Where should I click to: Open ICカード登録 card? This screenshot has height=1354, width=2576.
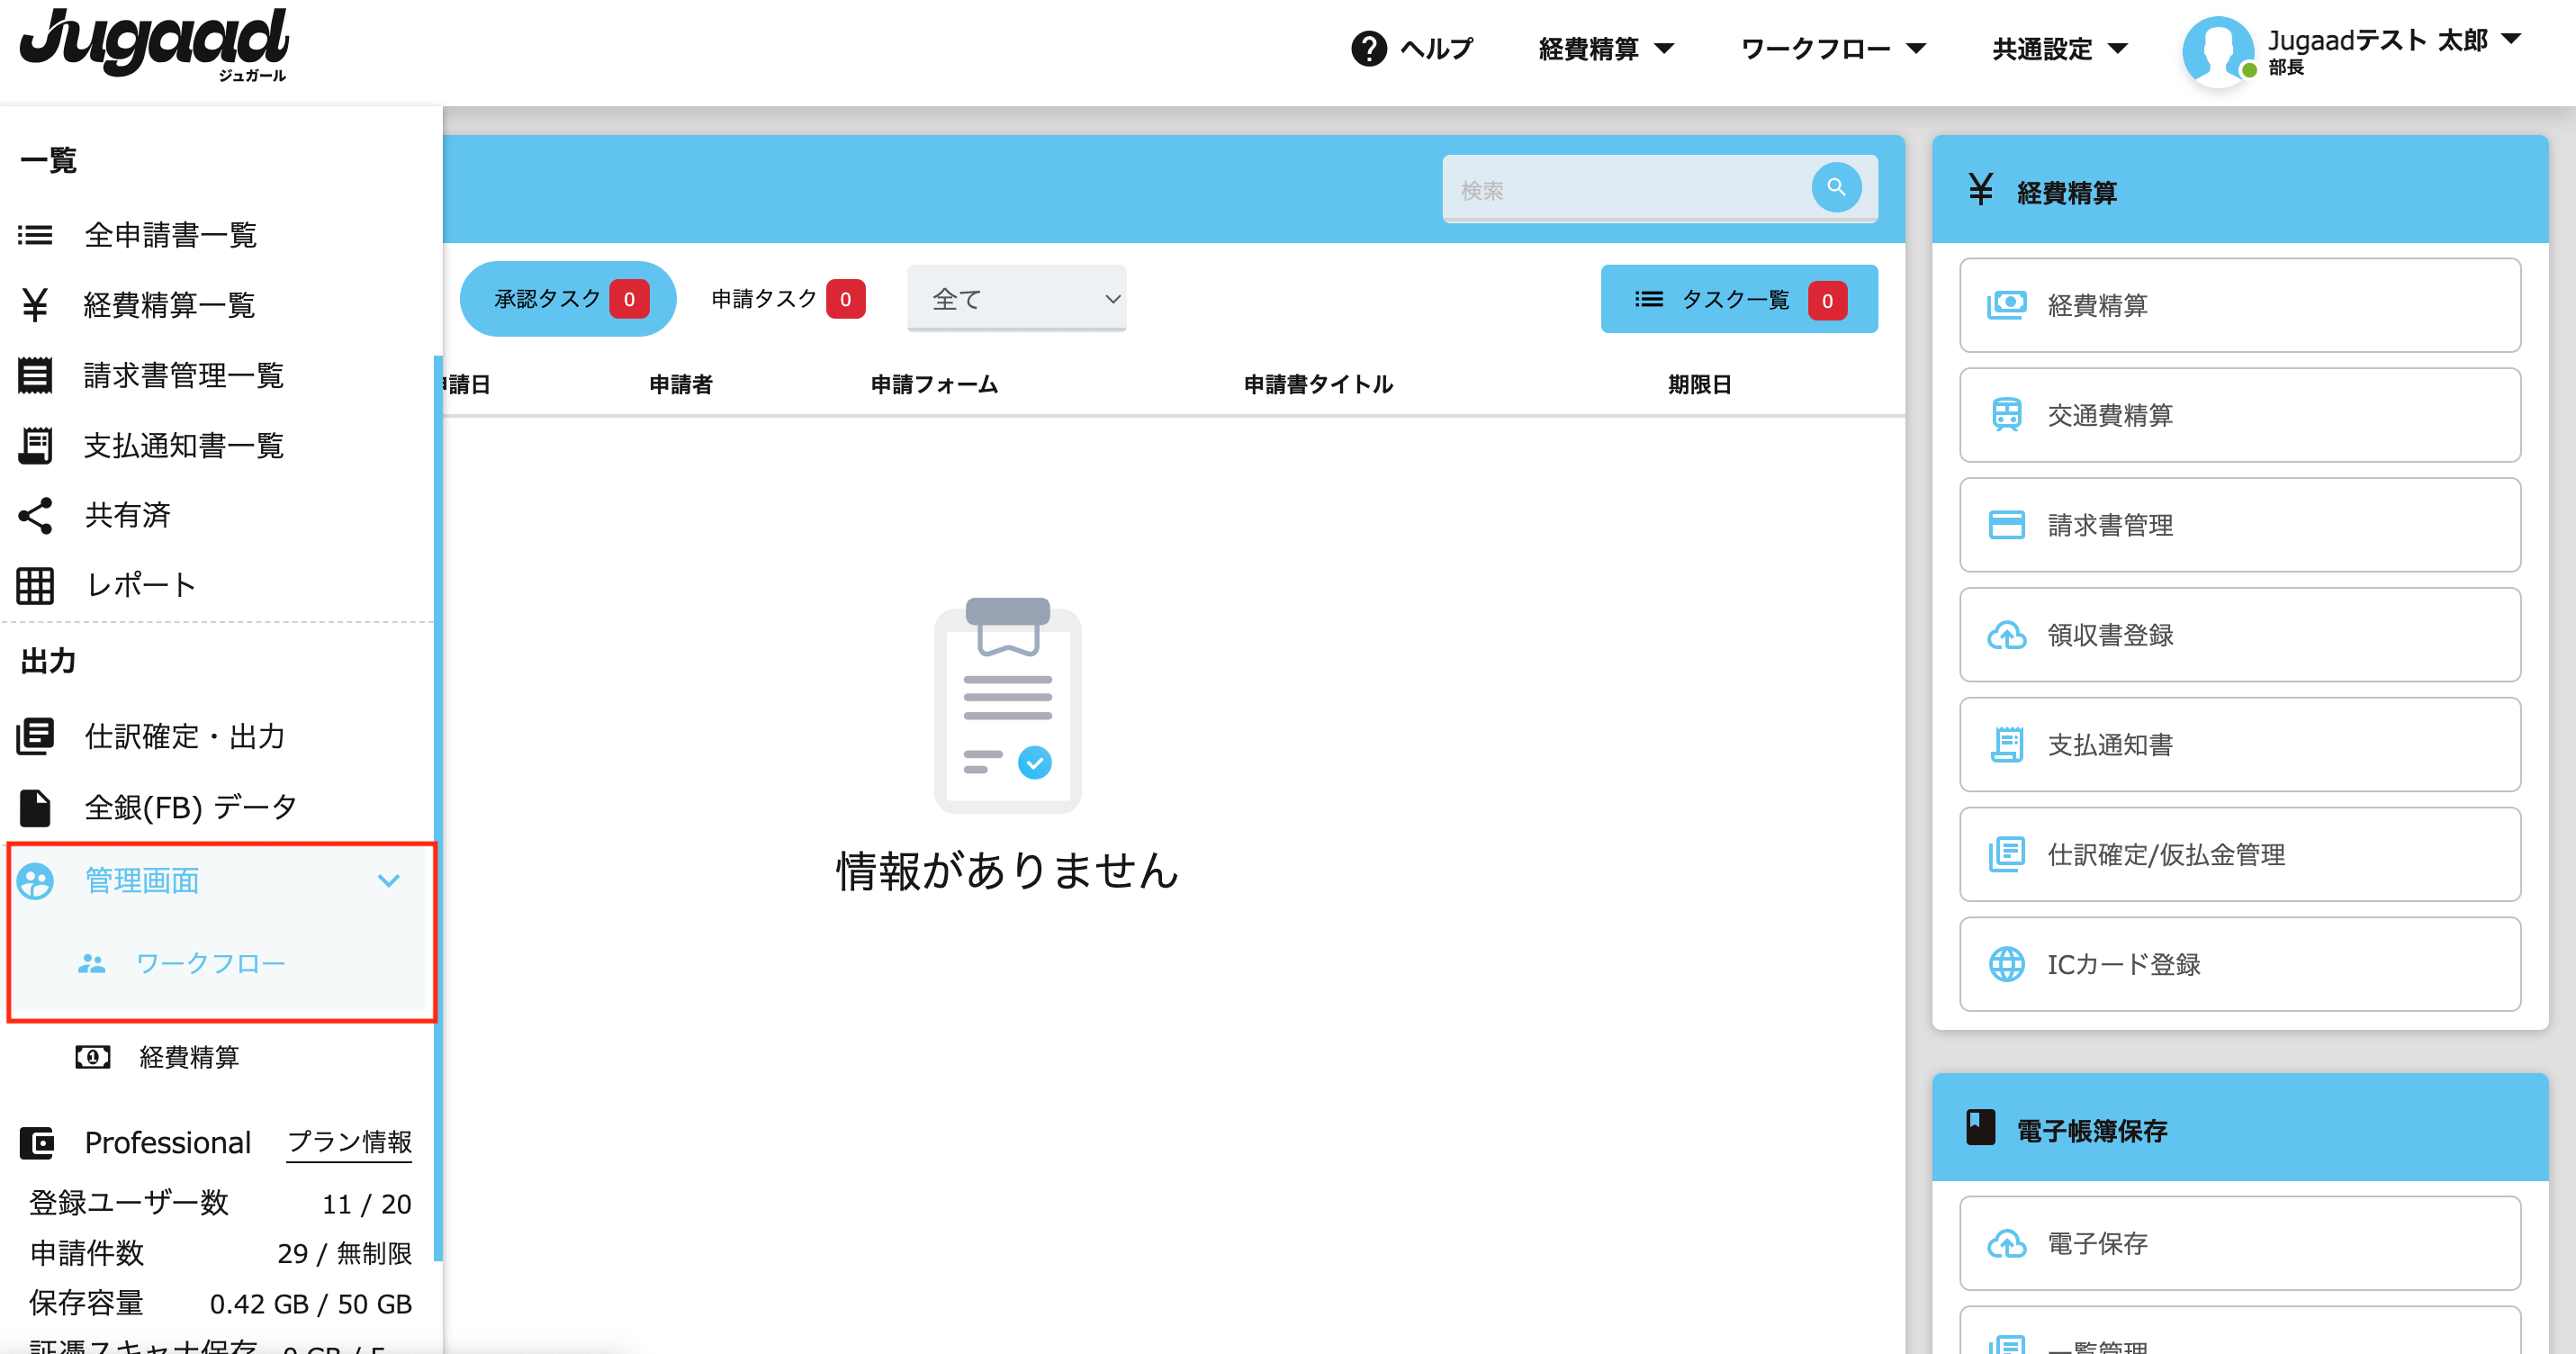click(x=2240, y=964)
